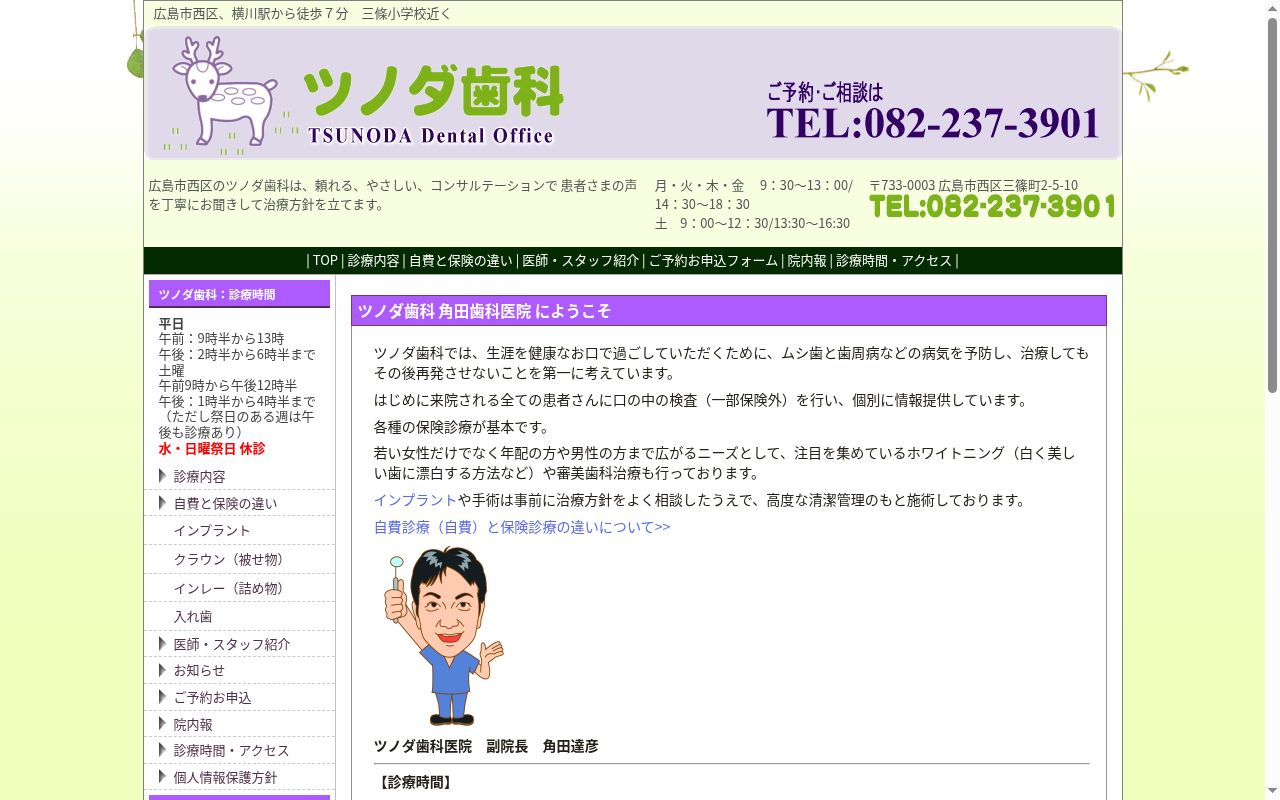Open sidebar link 個人情報保護方針
1280x800 pixels.
[225, 778]
